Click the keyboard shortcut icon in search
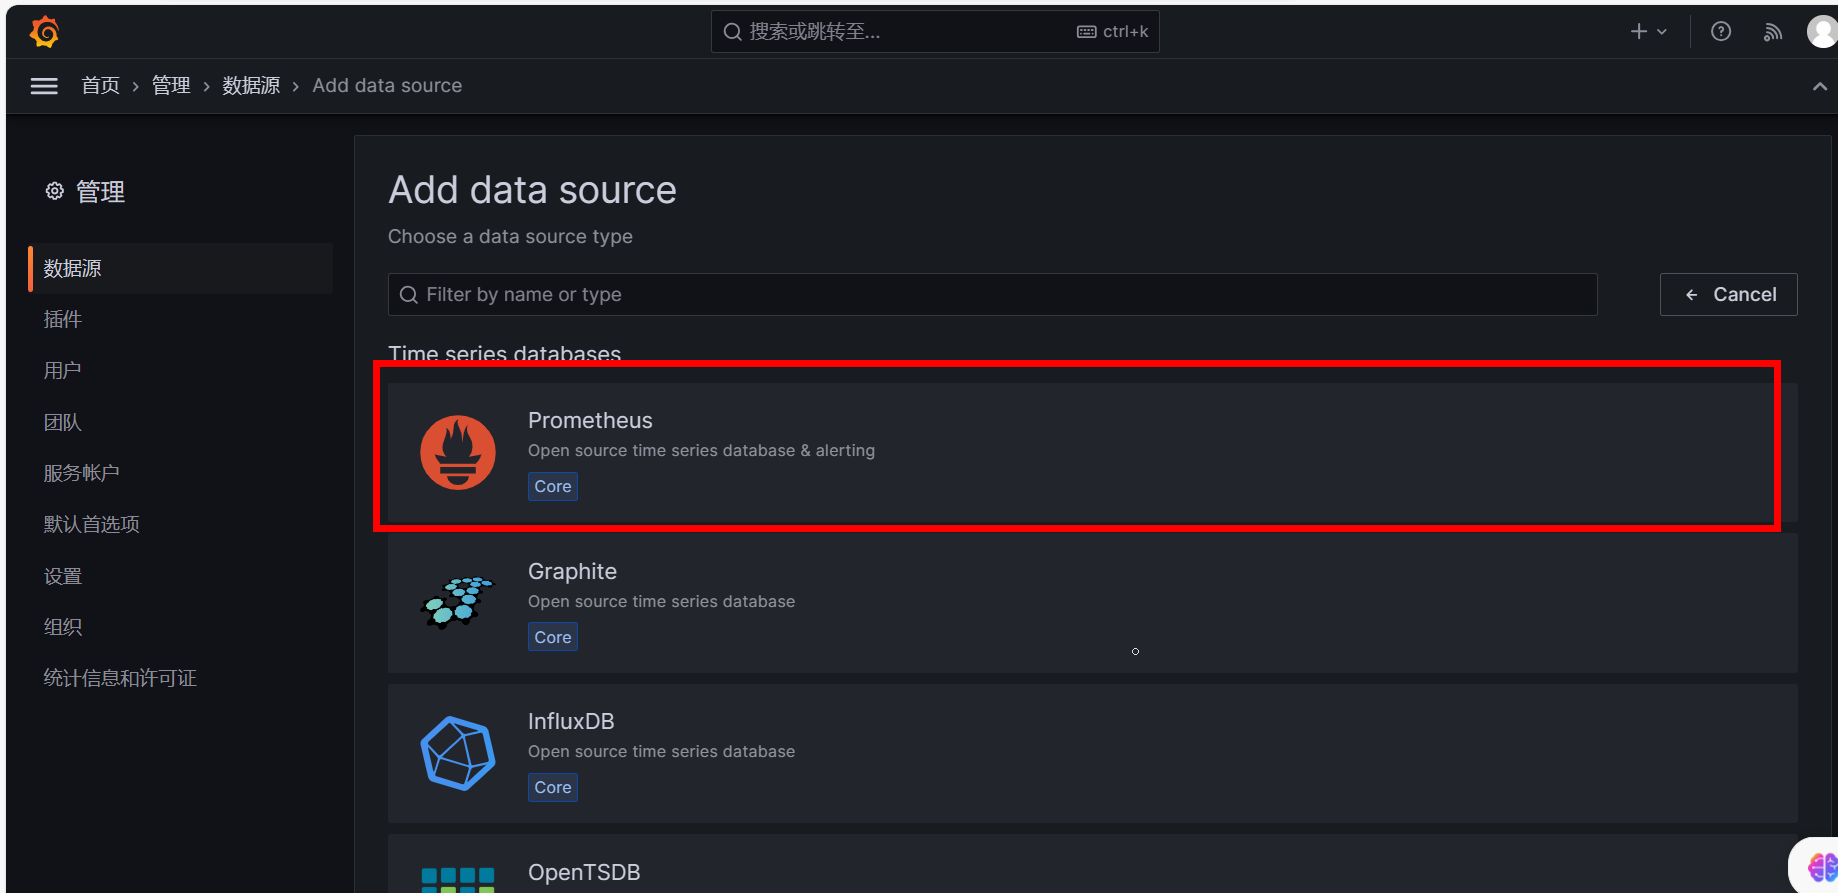This screenshot has height=893, width=1838. [1087, 32]
